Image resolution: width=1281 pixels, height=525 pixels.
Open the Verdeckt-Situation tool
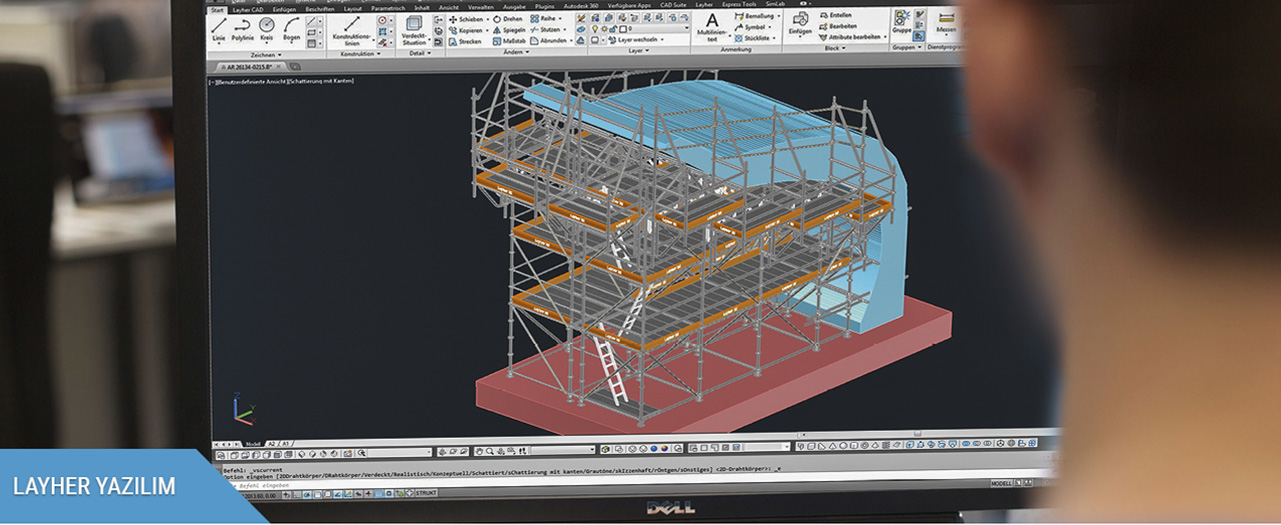[x=414, y=30]
